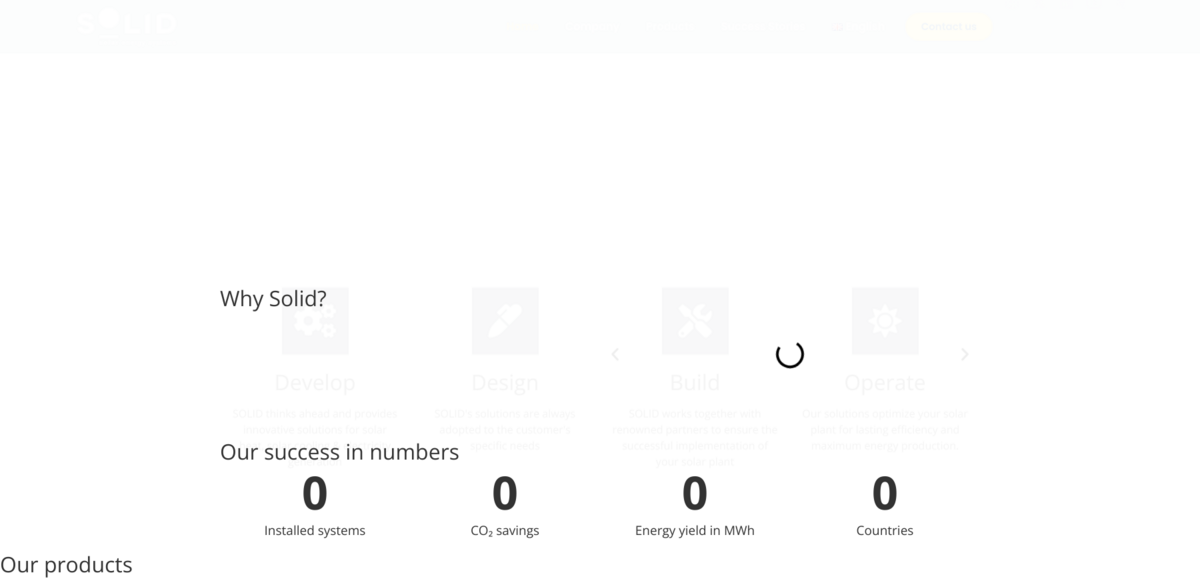
Task: Click the circular loading spinner
Action: click(790, 354)
